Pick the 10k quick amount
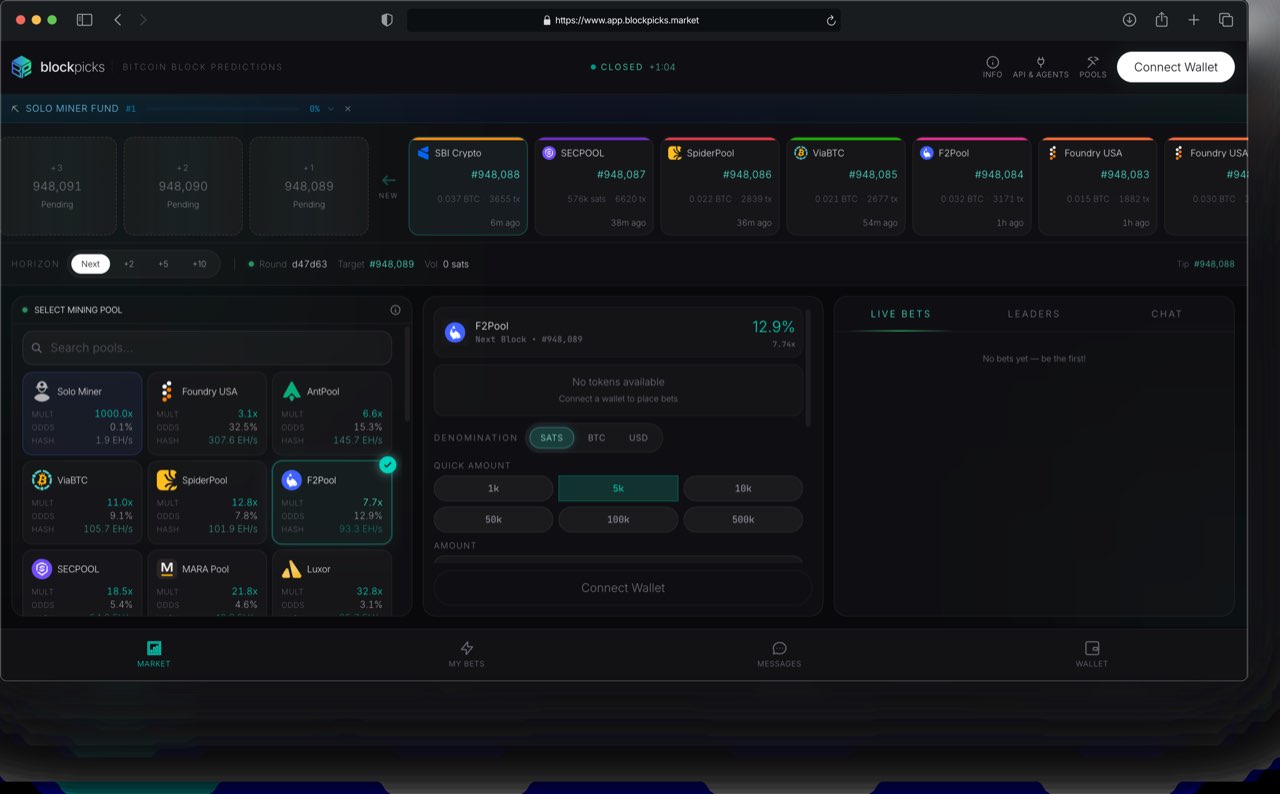 (x=743, y=489)
